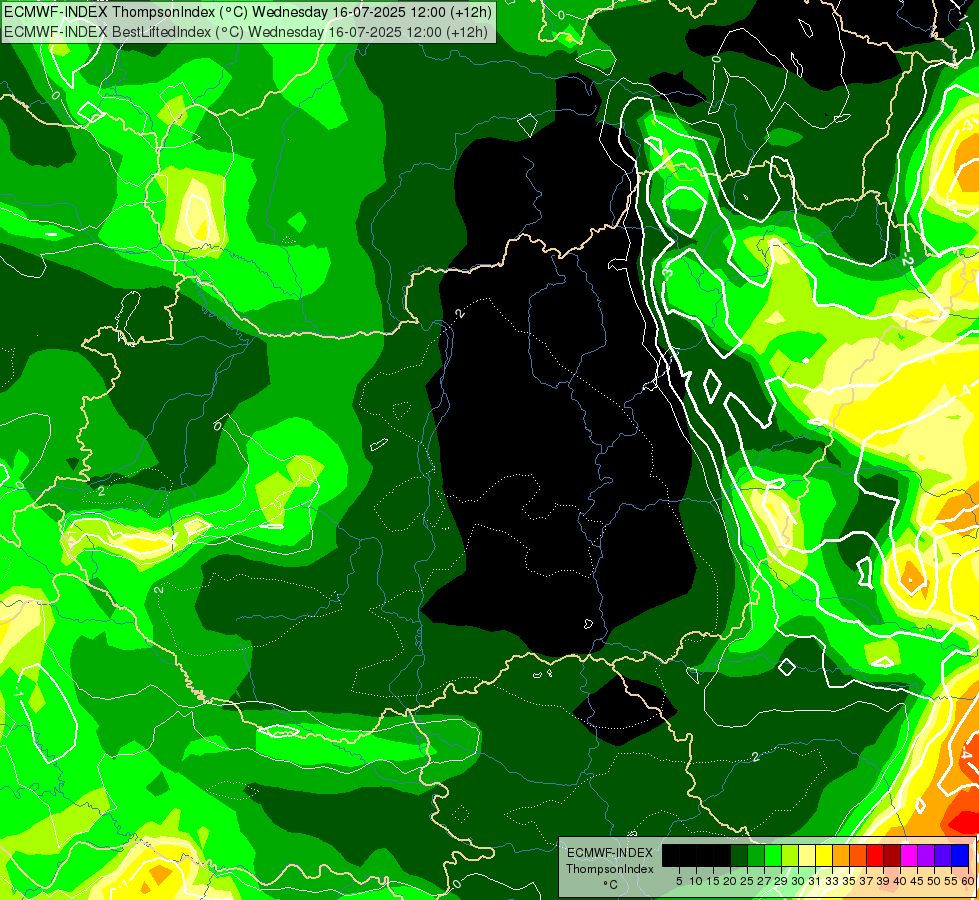Pick the dark red legend swatch (39–40)
979x900 pixels.
coord(892,855)
